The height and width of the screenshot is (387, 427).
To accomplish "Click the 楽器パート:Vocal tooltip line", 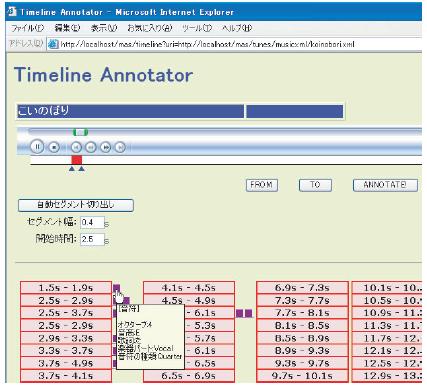I will click(x=146, y=348).
